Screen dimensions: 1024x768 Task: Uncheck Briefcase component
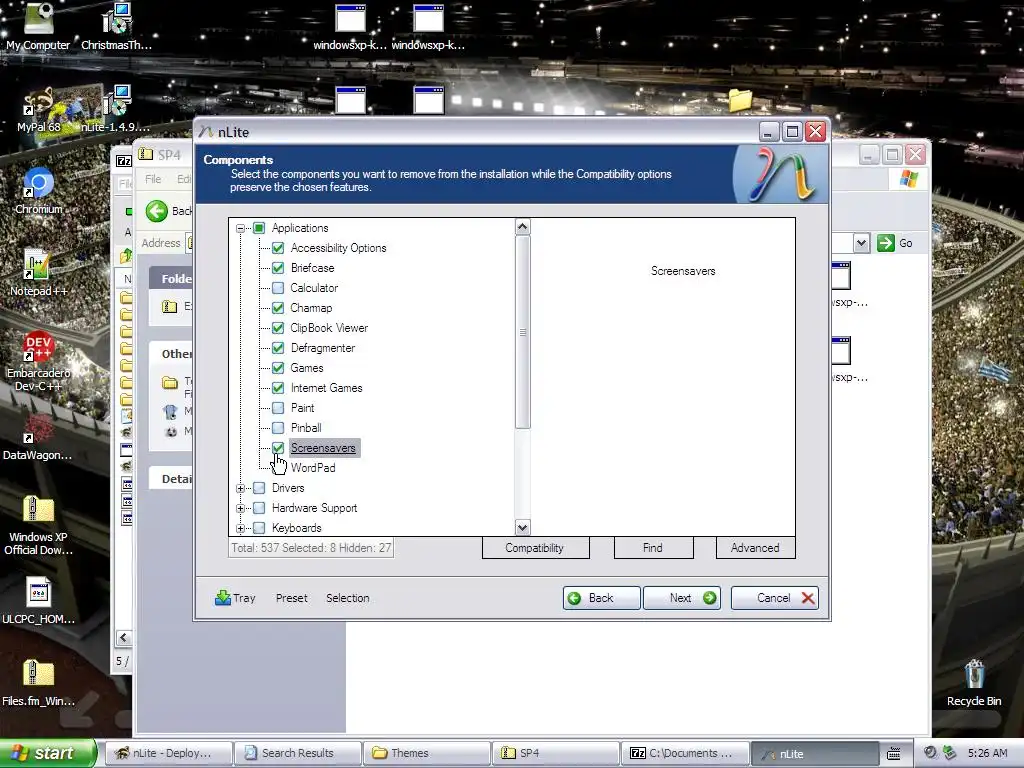click(278, 268)
